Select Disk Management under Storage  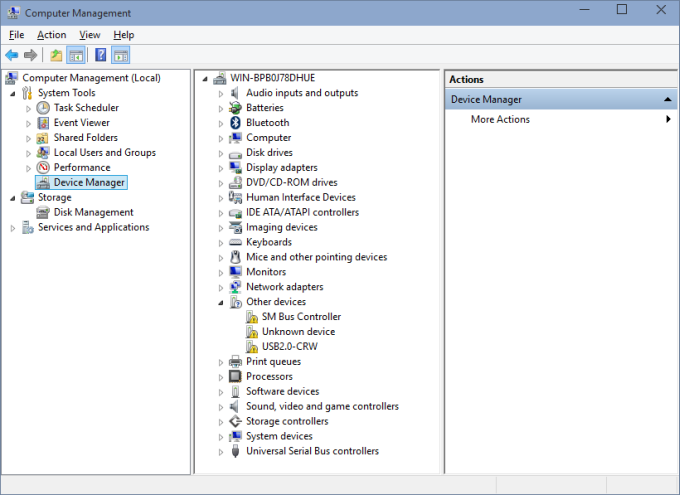point(93,213)
